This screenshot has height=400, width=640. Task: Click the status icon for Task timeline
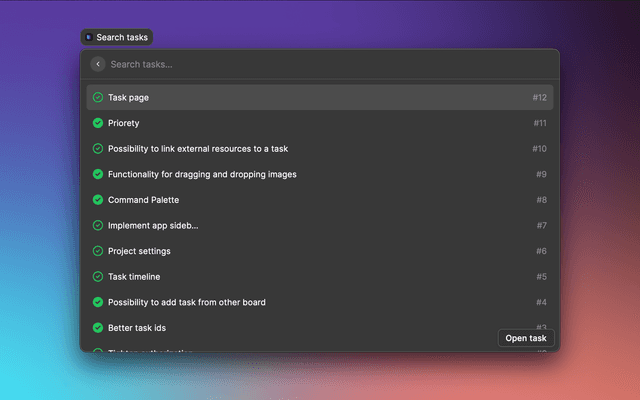(98, 277)
